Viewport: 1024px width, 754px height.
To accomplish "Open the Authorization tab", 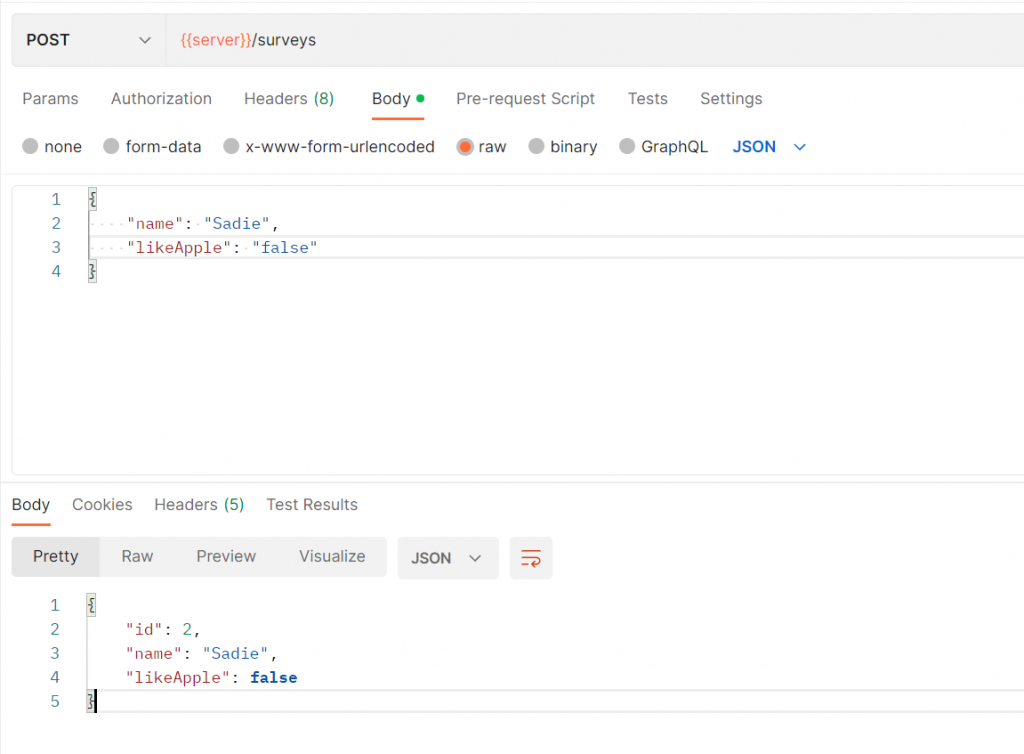I will (161, 99).
